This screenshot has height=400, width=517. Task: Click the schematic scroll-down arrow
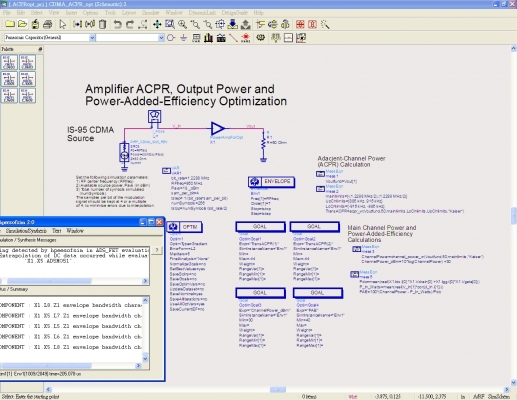[514, 383]
